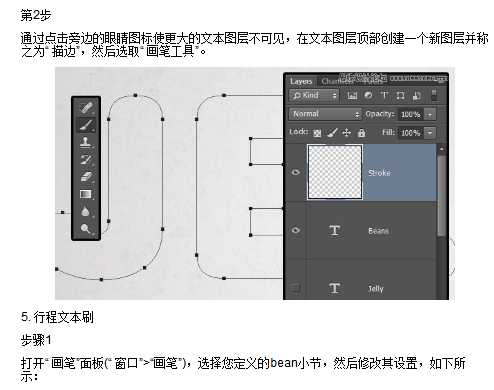The height and width of the screenshot is (390, 494).
Task: Select the Dodge tool
Action: [86, 229]
